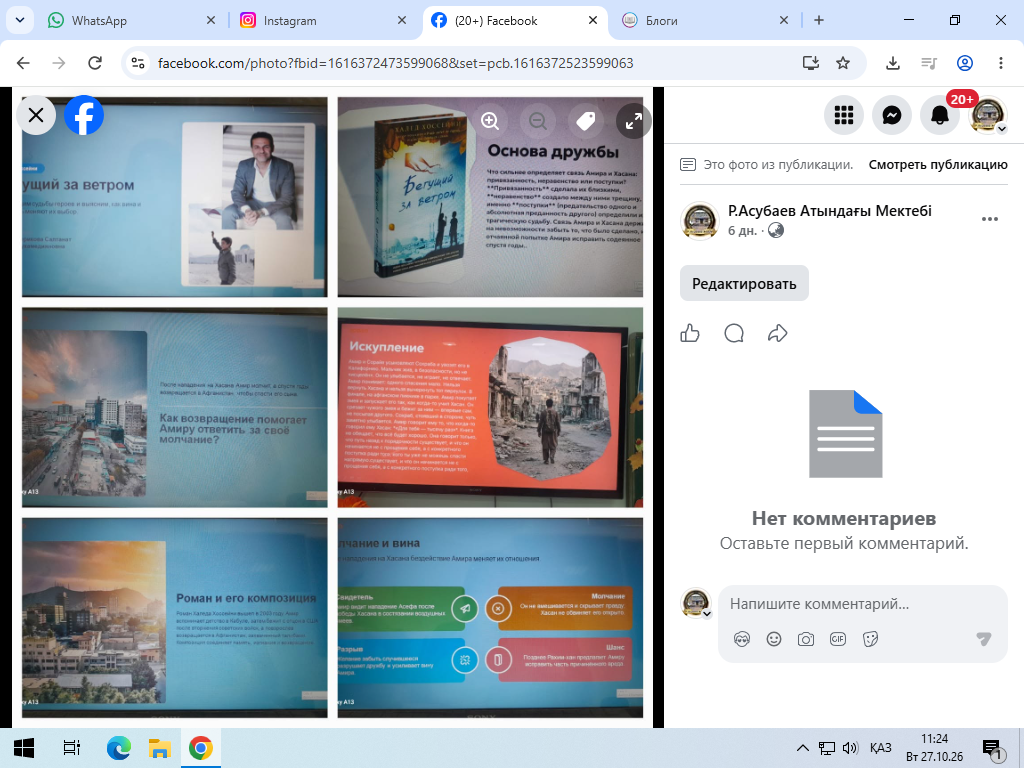Bookmark this page with the star
The height and width of the screenshot is (768, 1024).
(x=843, y=63)
